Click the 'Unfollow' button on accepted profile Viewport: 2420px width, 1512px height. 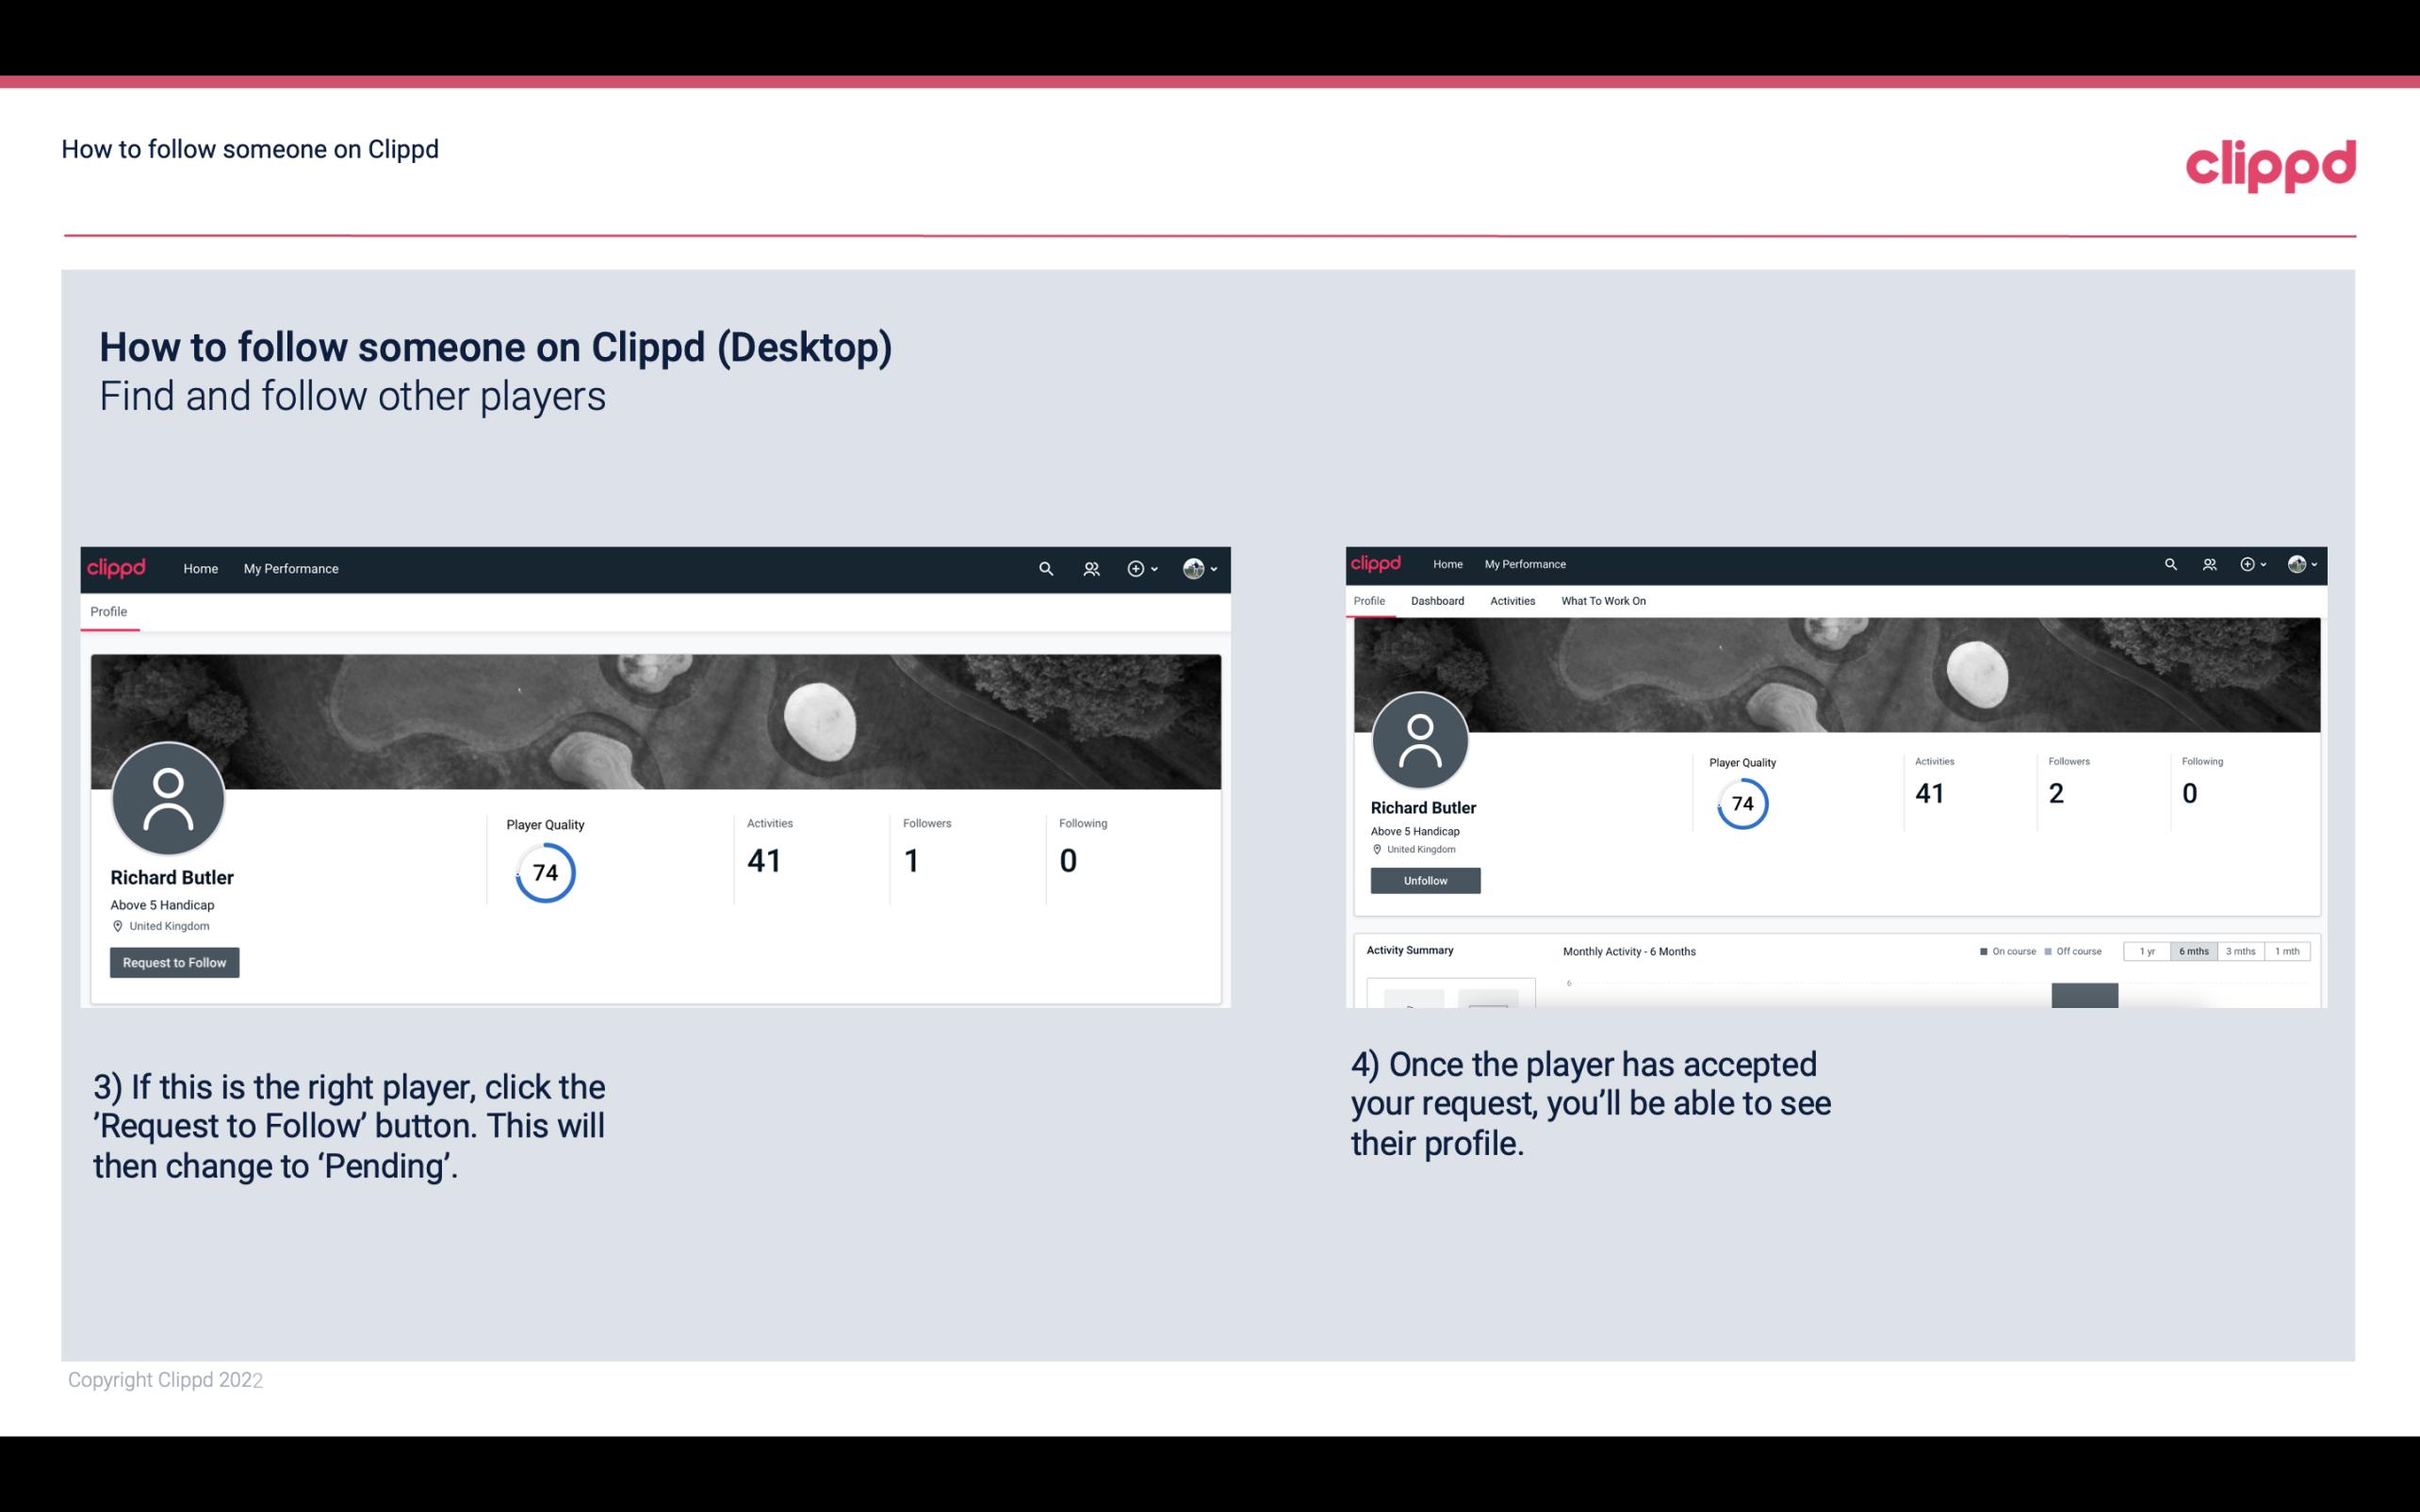1425,880
